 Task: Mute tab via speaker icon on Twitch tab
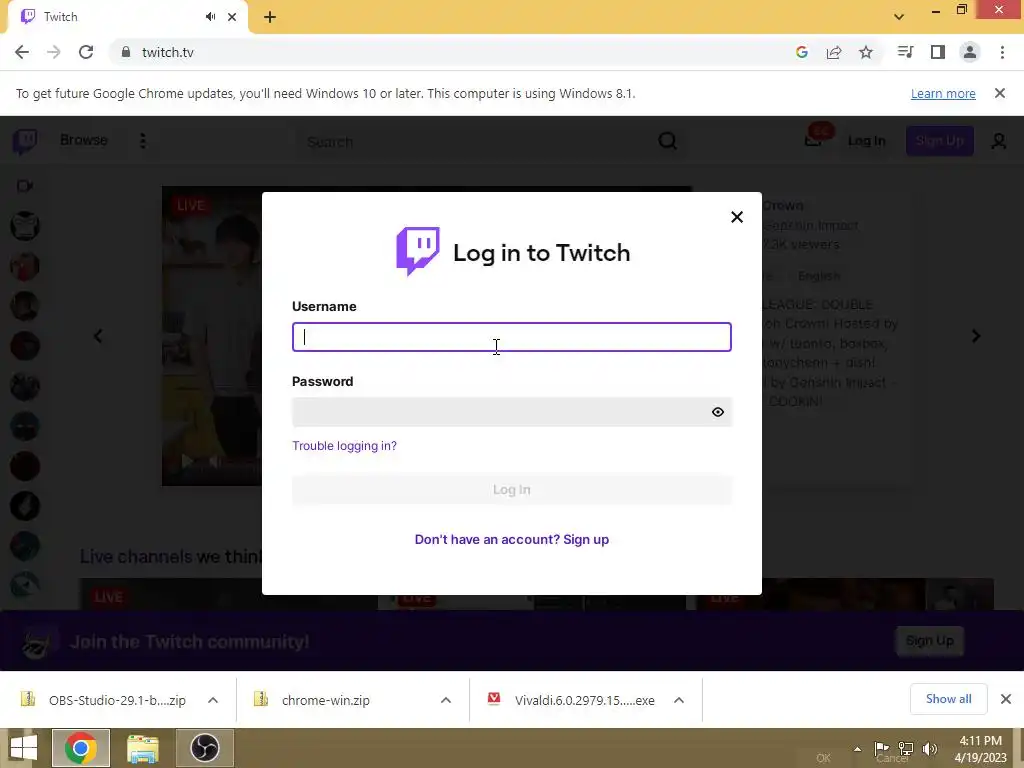[x=210, y=17]
